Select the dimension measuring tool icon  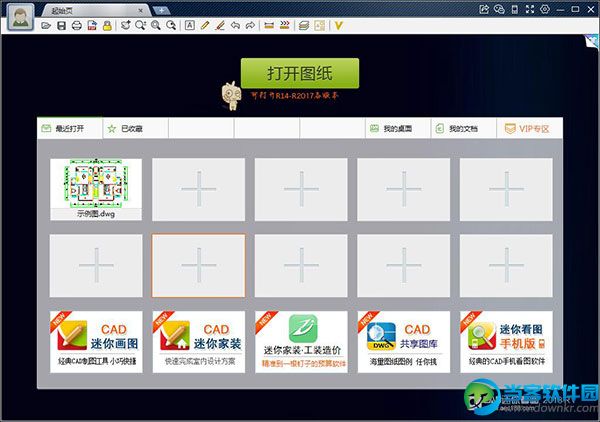click(269, 26)
